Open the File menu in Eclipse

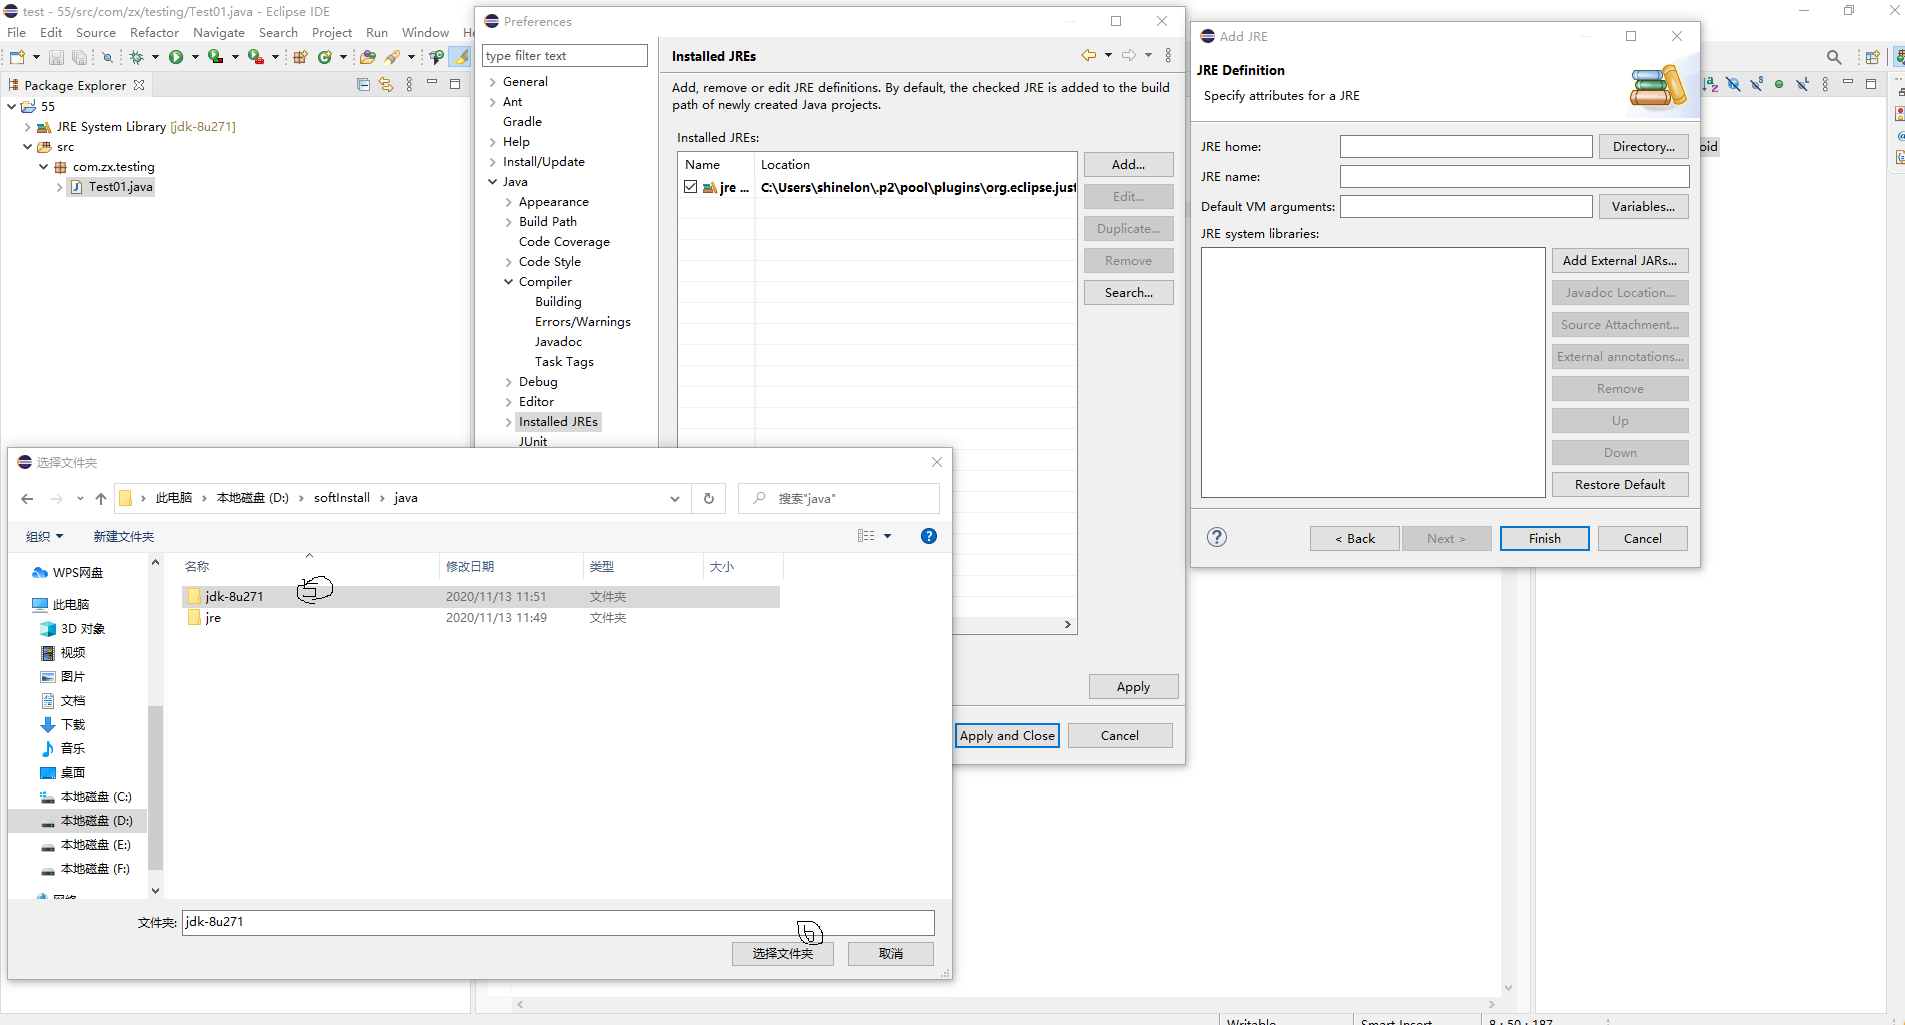point(17,32)
